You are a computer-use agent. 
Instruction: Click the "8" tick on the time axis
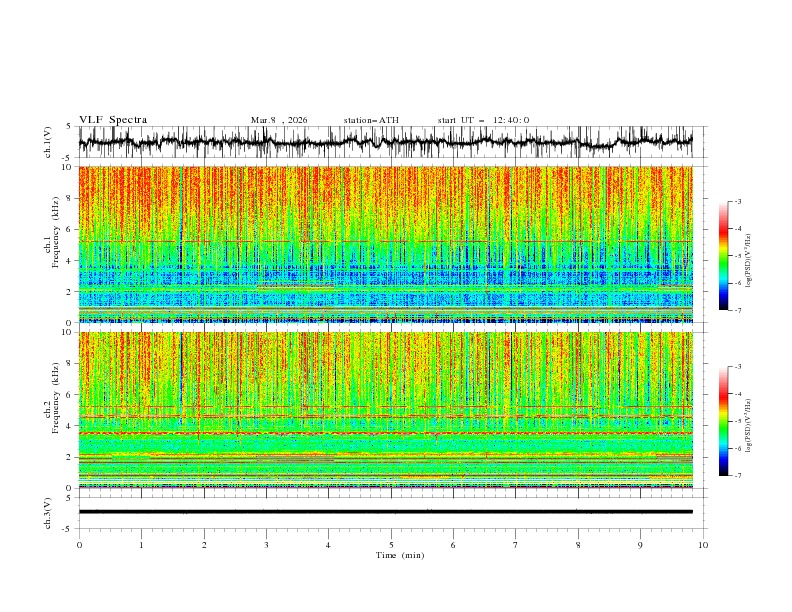pos(578,545)
